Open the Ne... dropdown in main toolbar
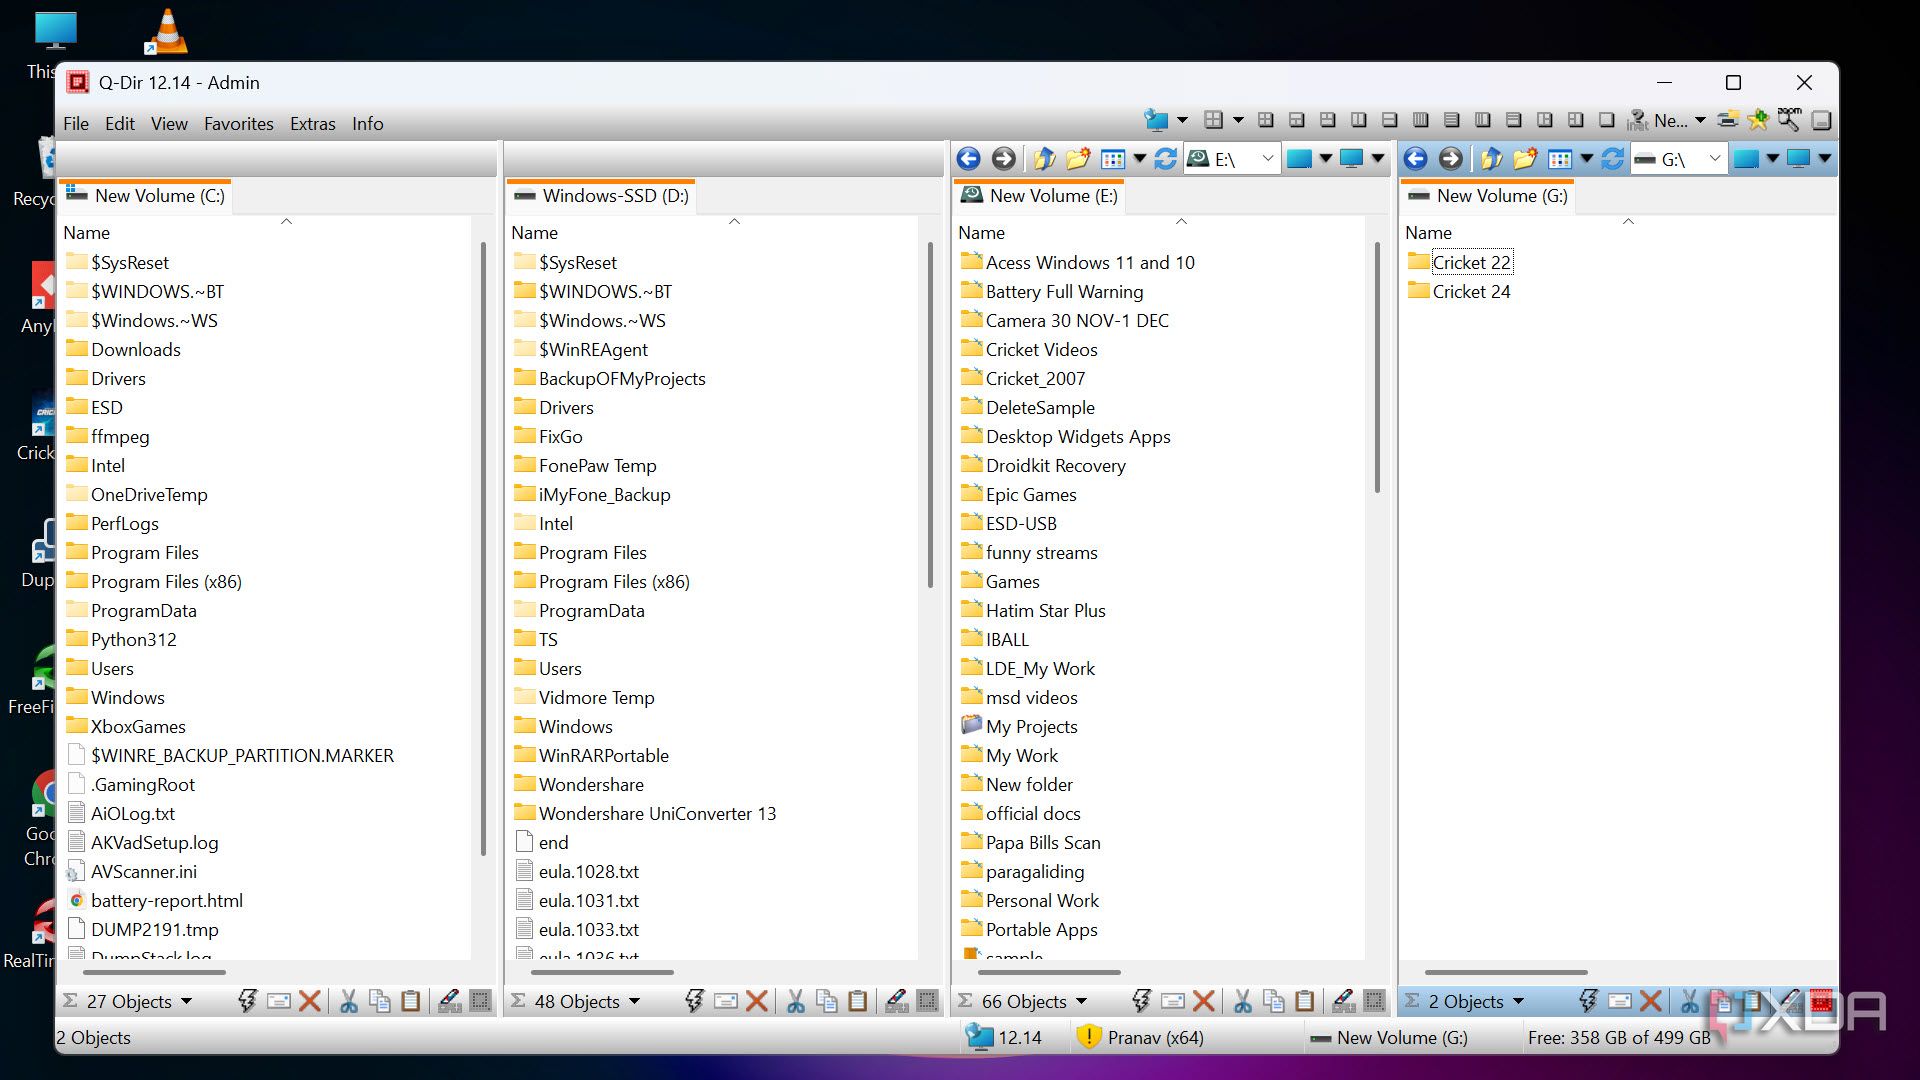Viewport: 1920px width, 1080px height. 1700,120
